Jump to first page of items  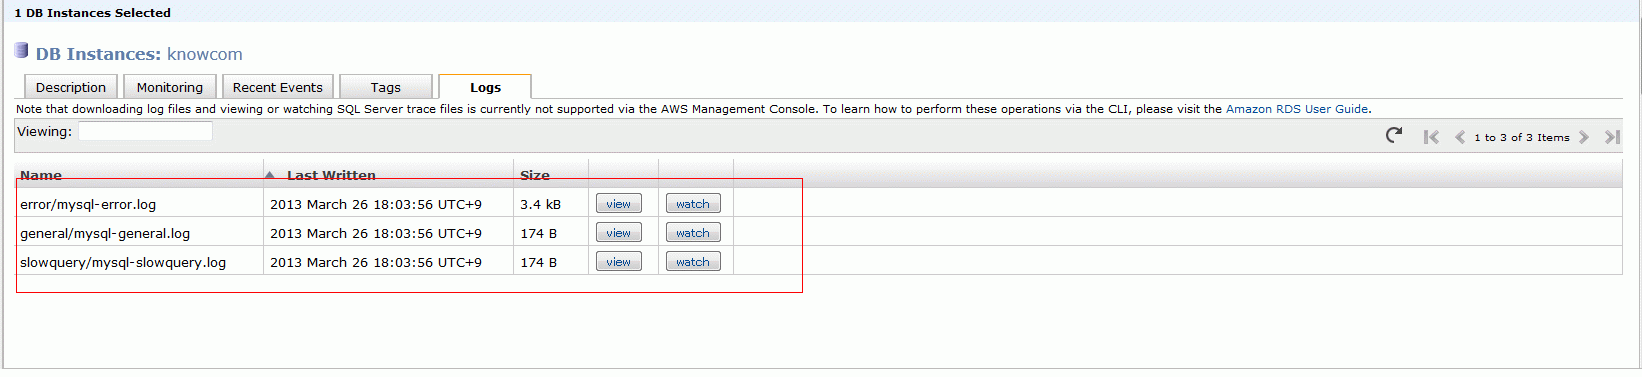tap(1432, 137)
